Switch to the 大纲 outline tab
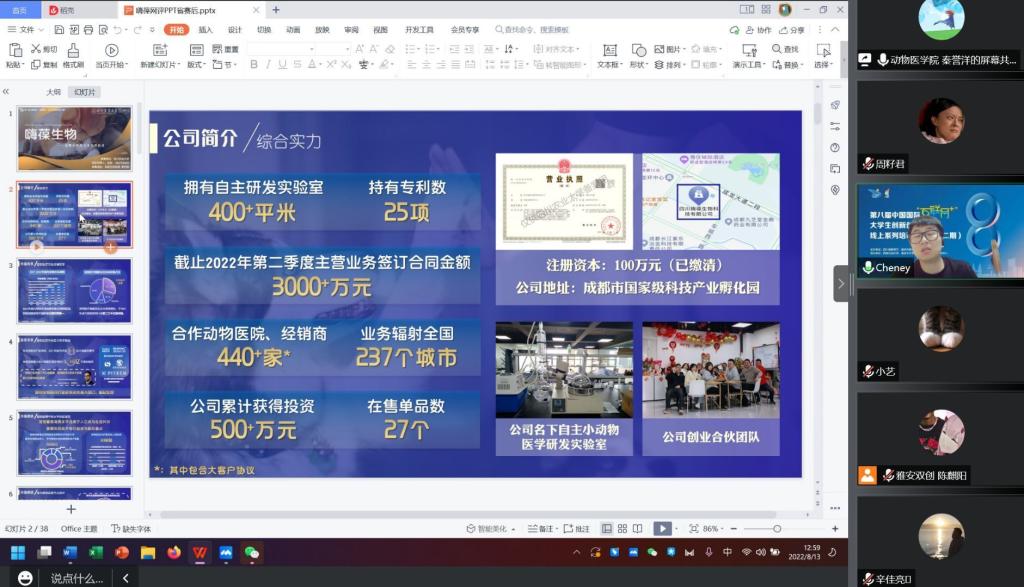Viewport: 1024px width, 587px height. point(53,92)
